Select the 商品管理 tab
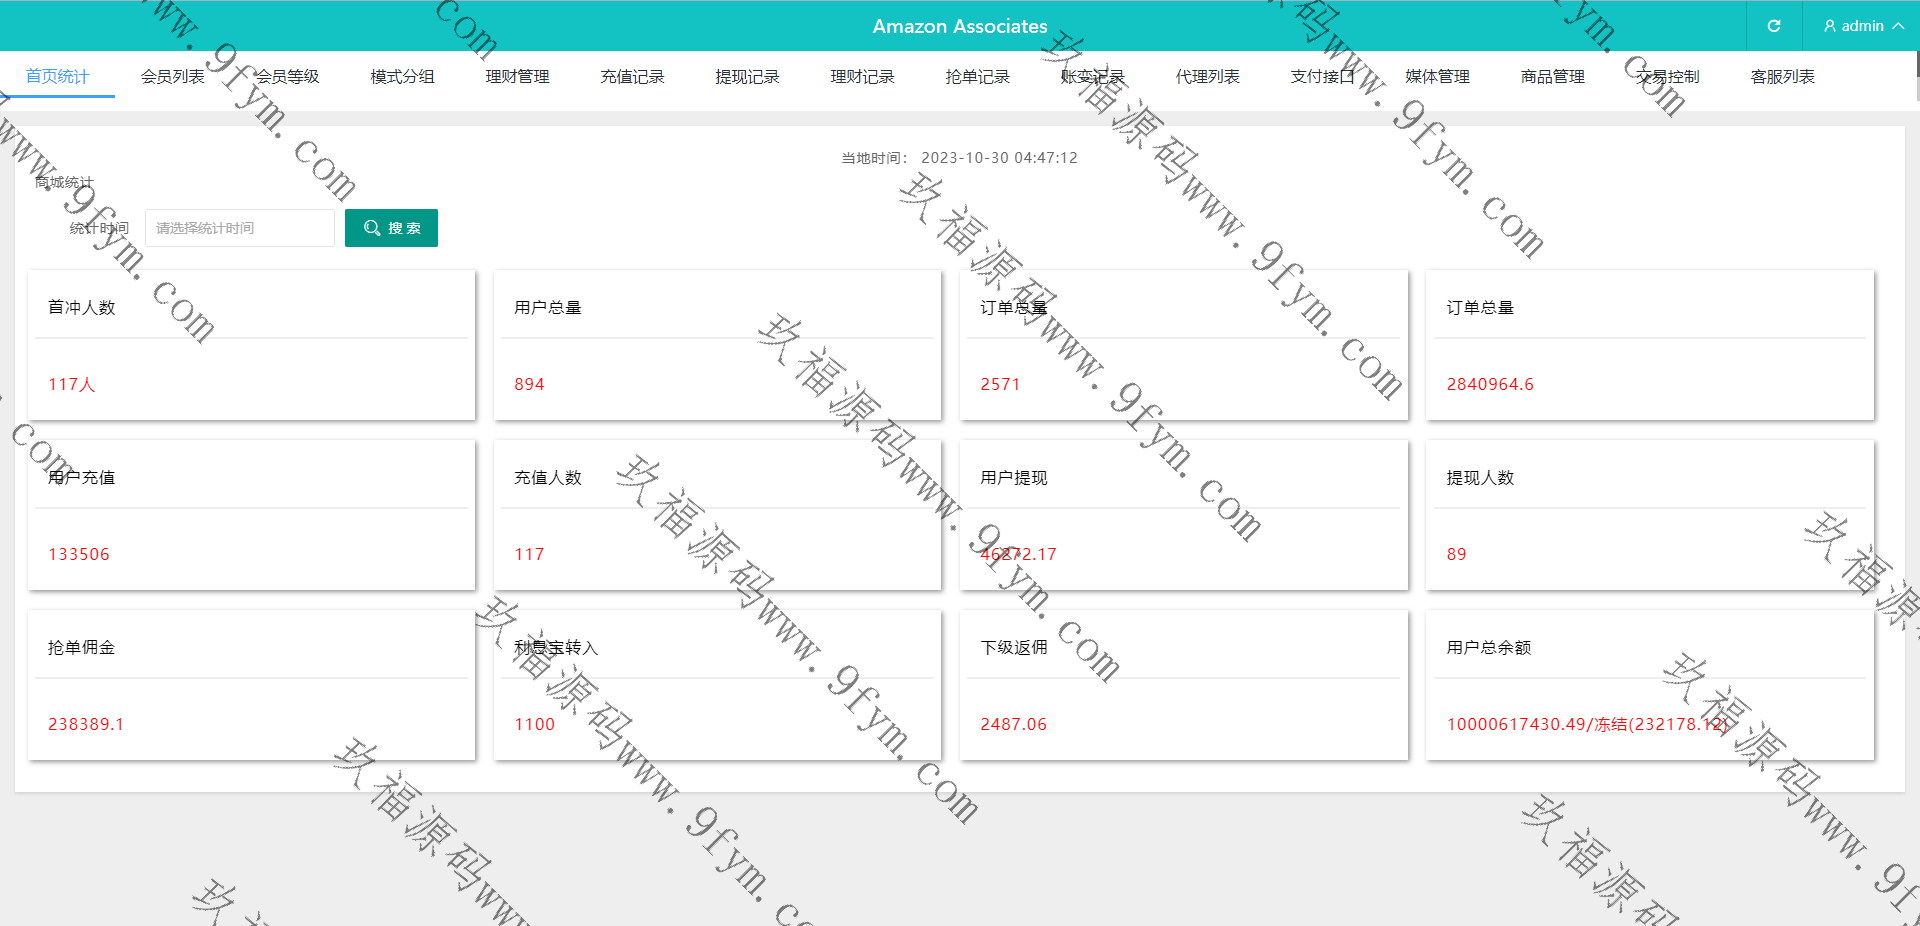 (1552, 77)
